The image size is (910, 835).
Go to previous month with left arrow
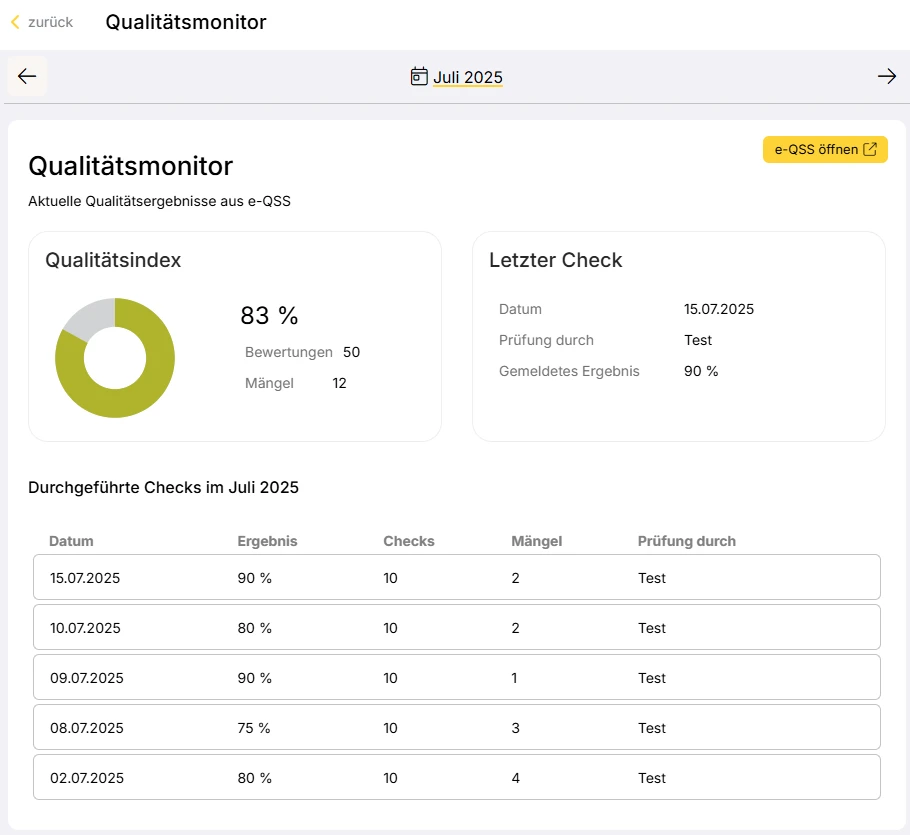[27, 77]
